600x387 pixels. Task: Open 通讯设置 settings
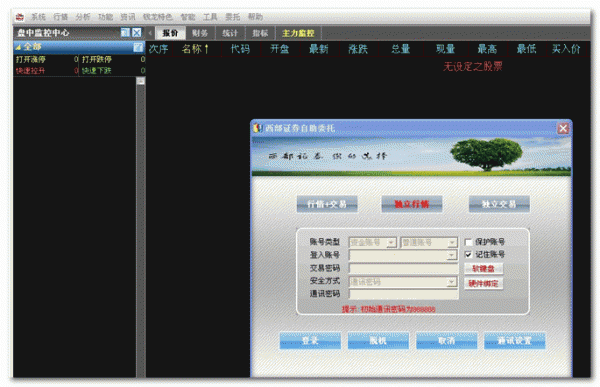click(515, 340)
